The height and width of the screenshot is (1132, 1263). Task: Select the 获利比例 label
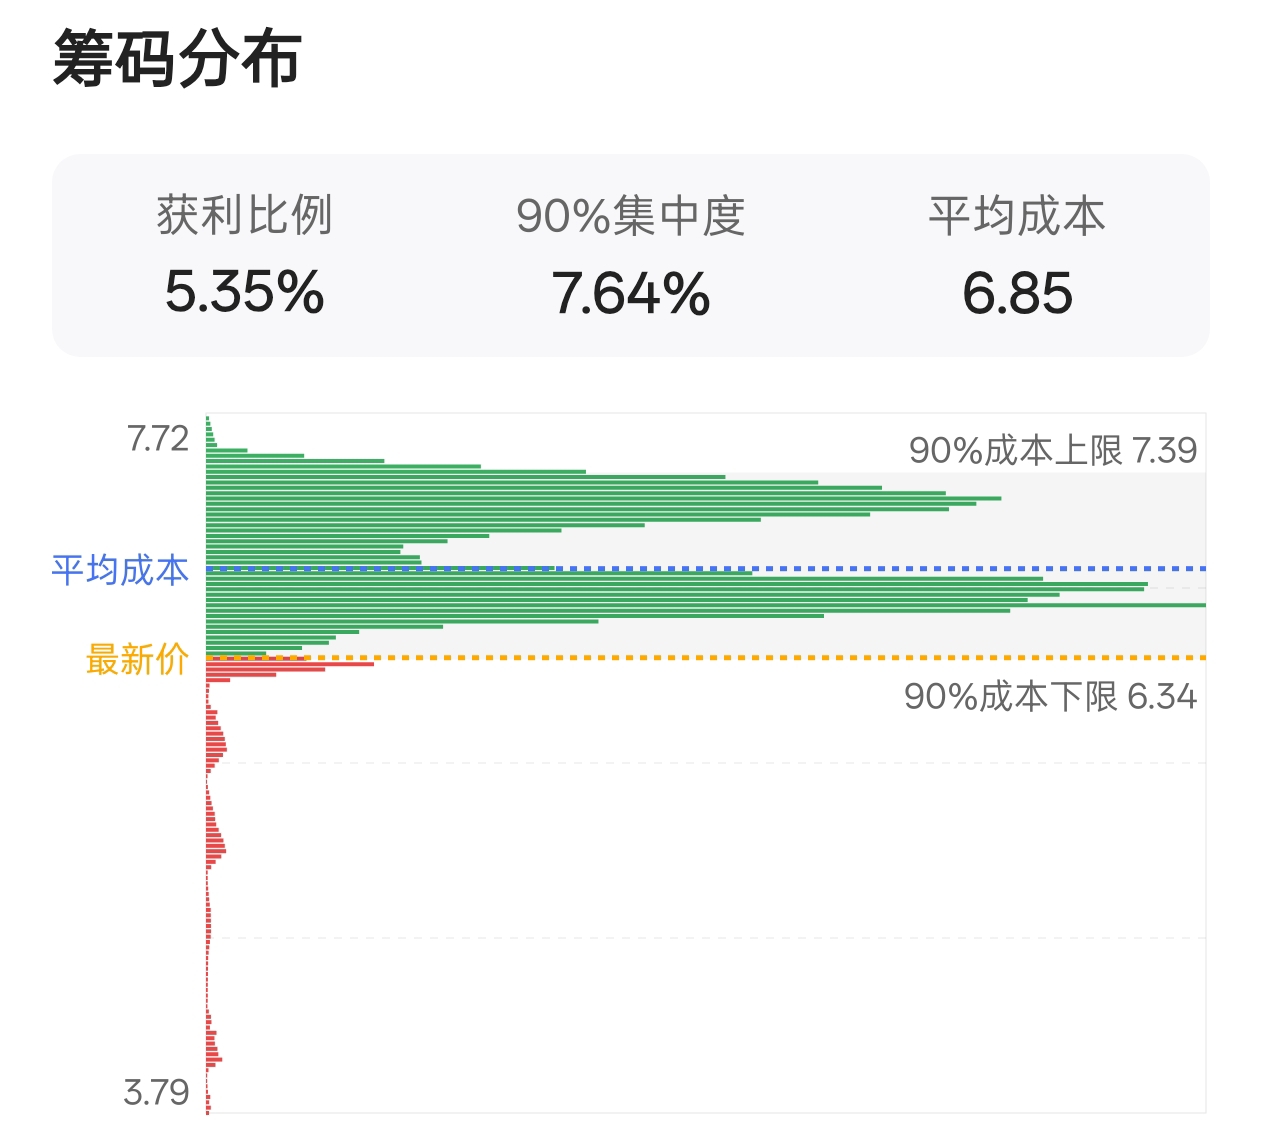pos(244,215)
